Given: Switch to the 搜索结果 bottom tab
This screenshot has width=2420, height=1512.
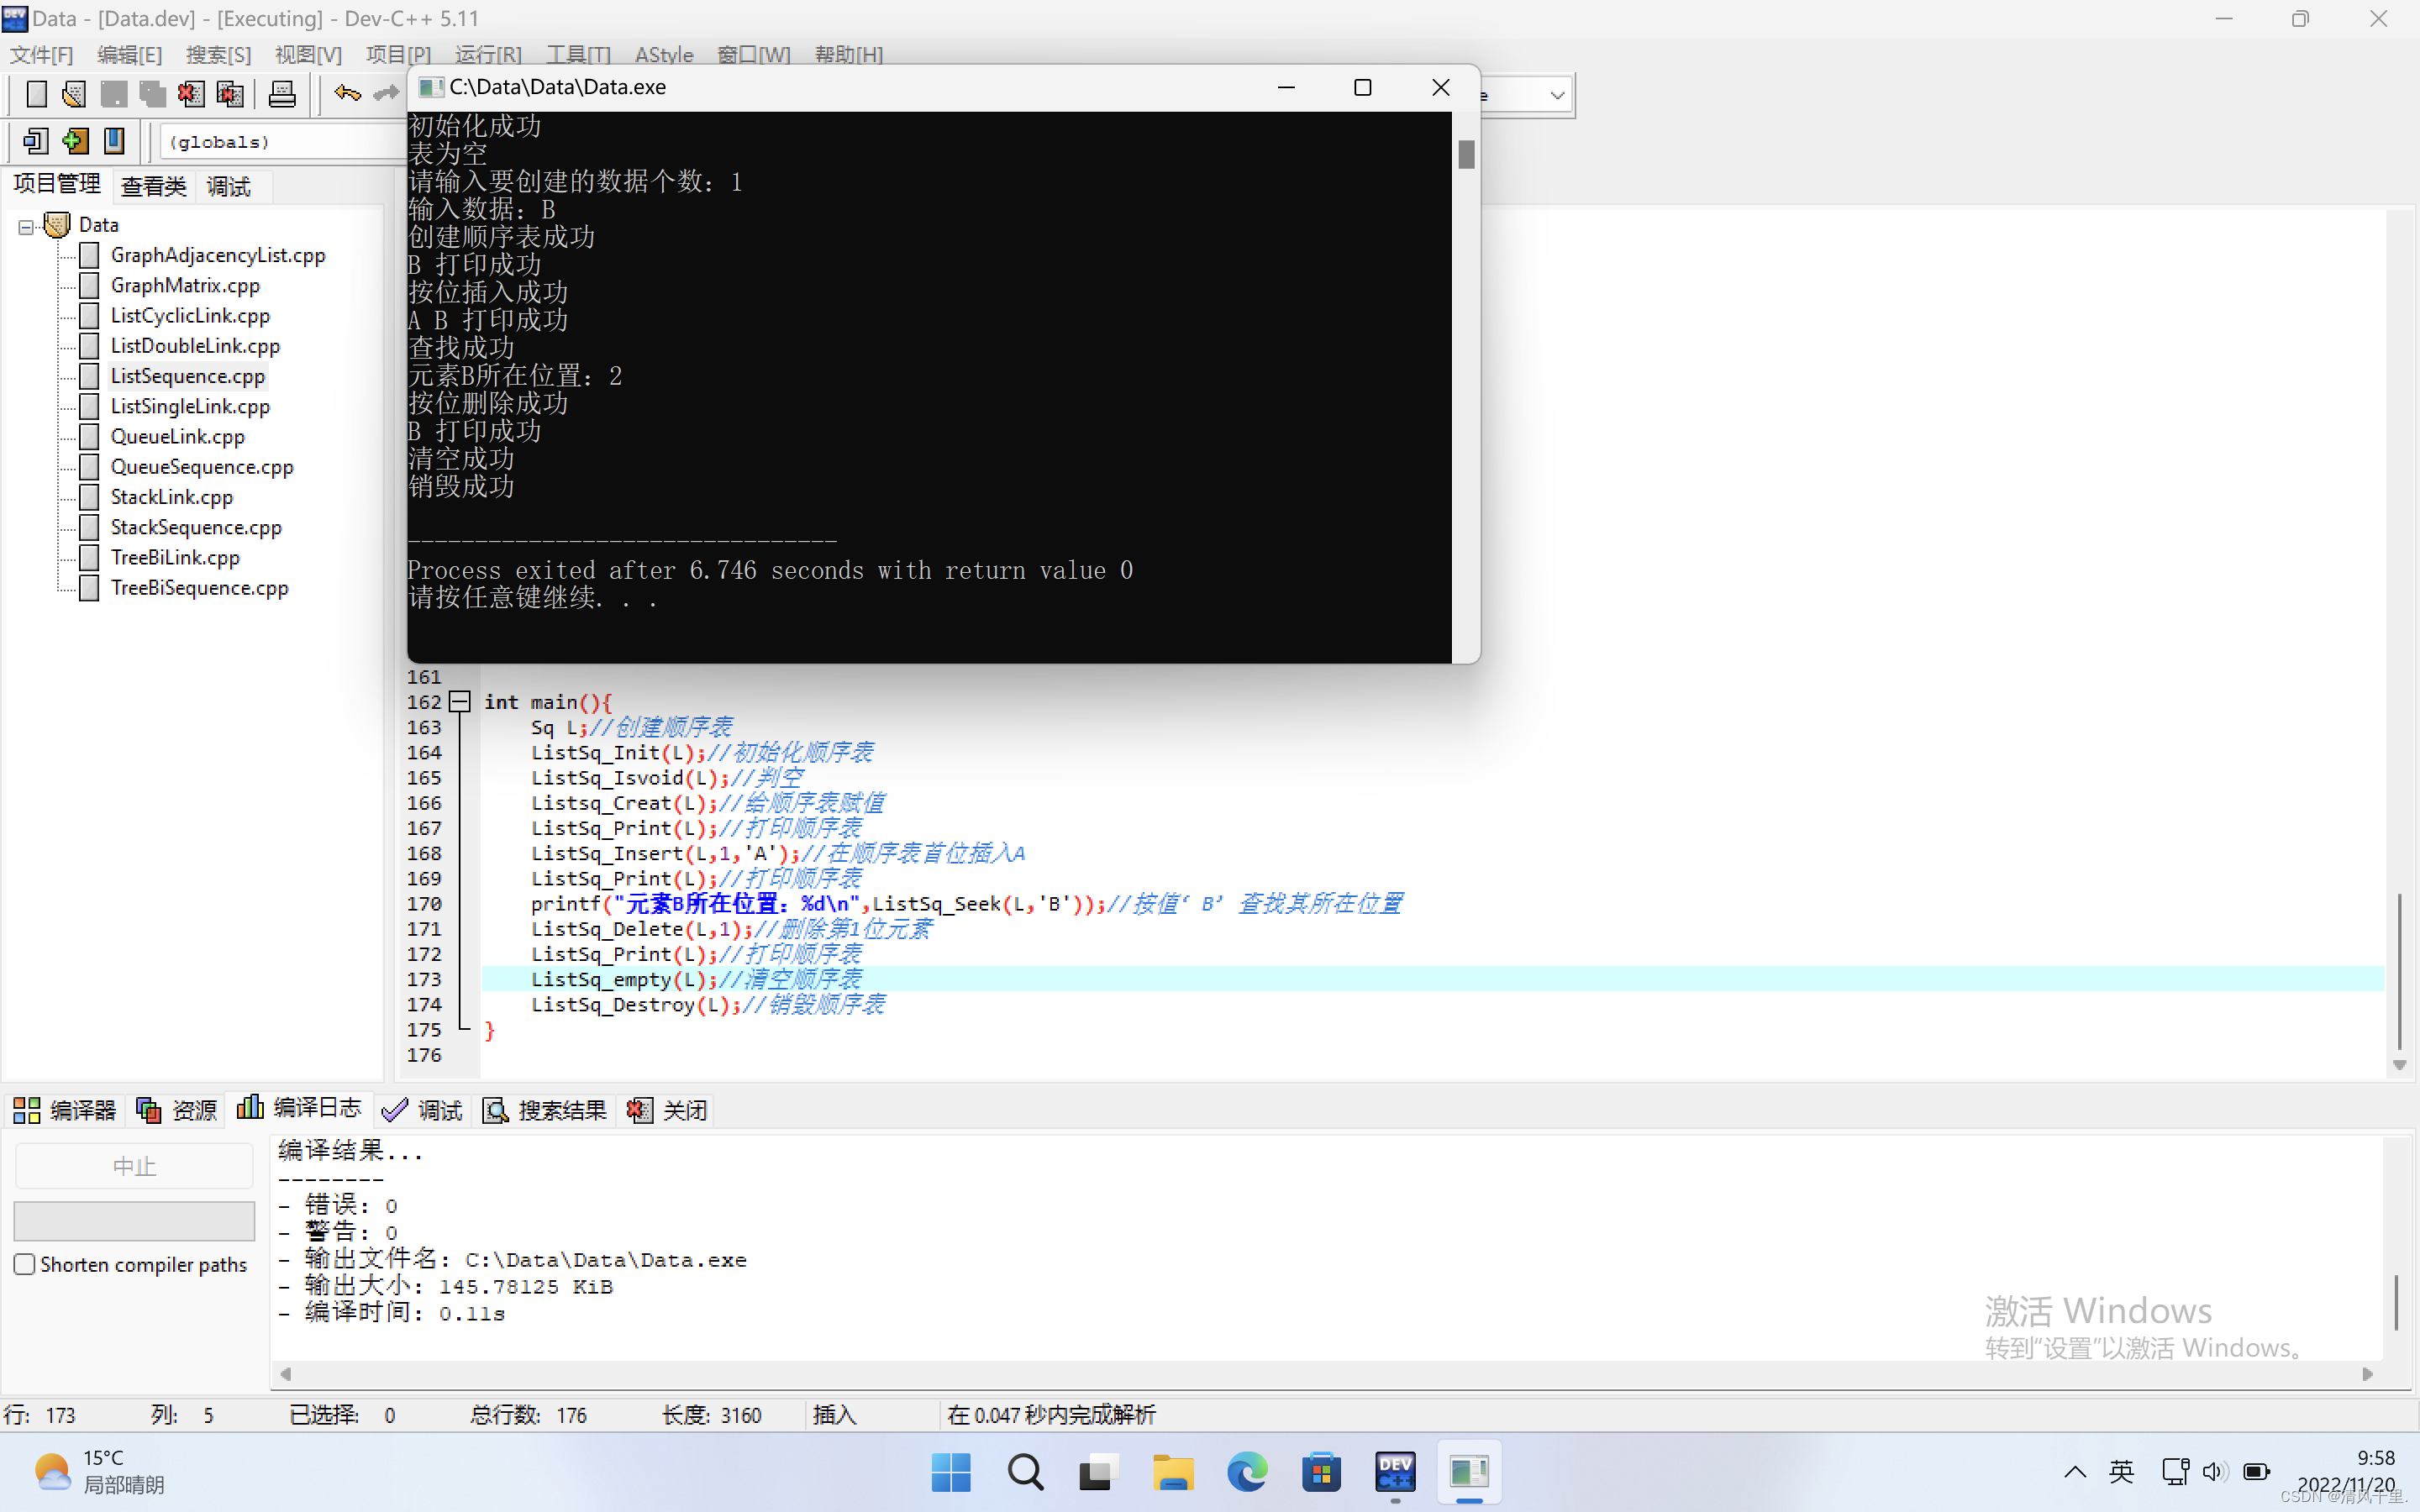Looking at the screenshot, I should coord(545,1110).
